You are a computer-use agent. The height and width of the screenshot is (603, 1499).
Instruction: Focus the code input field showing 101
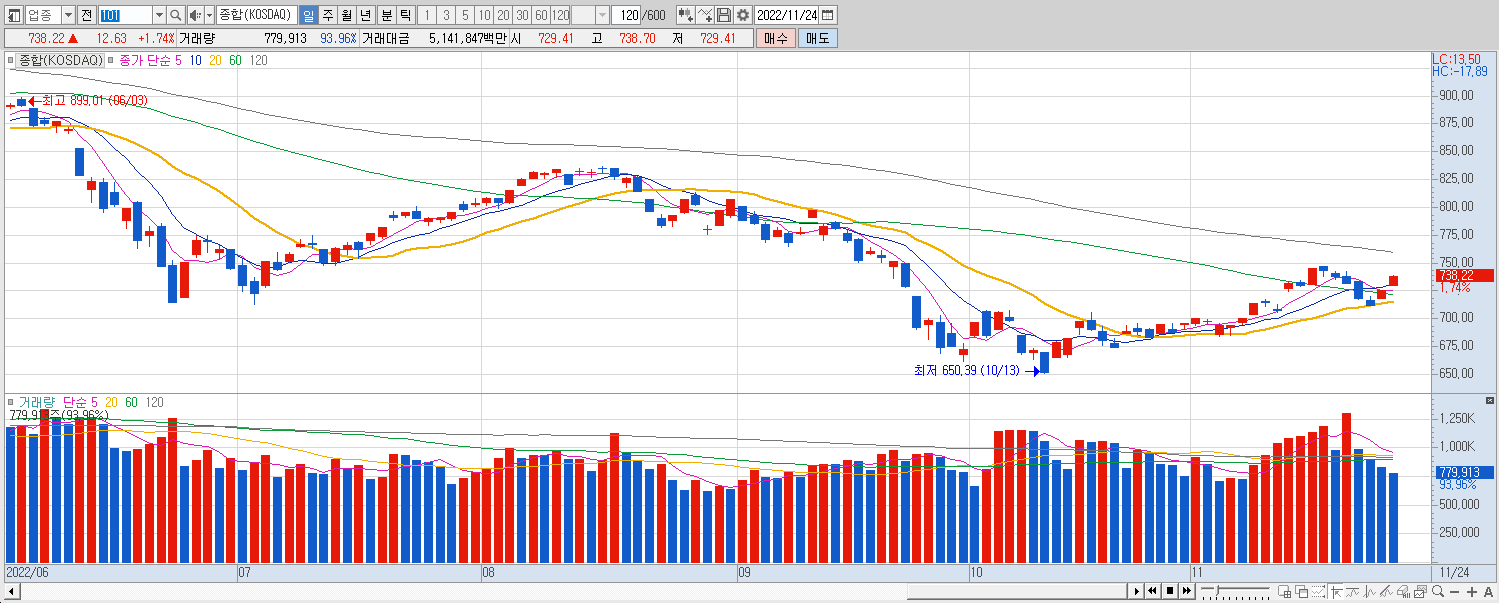[x=125, y=15]
